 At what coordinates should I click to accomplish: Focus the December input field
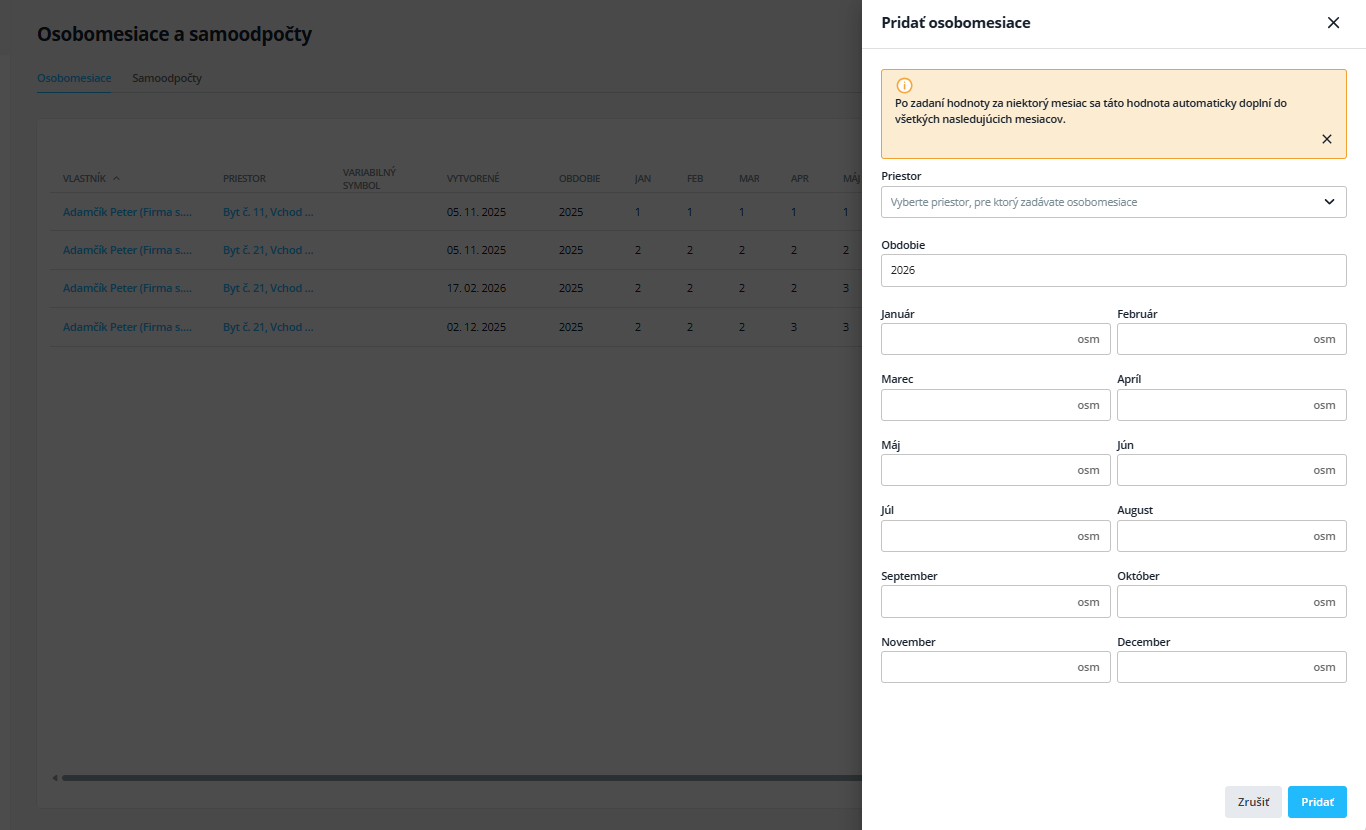point(1232,667)
